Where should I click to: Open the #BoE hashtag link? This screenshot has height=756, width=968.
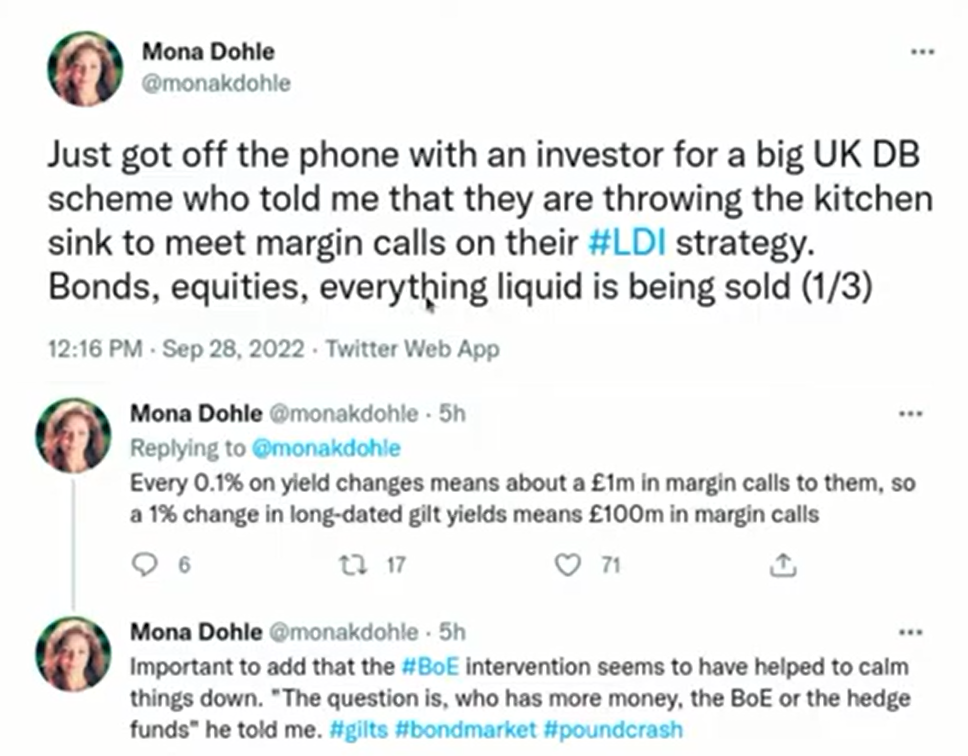pyautogui.click(x=430, y=667)
